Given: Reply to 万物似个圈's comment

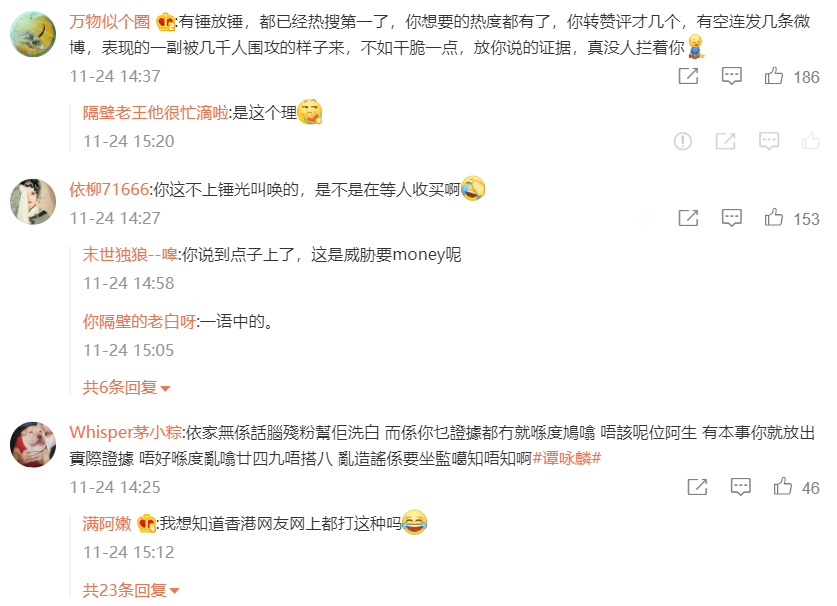Looking at the screenshot, I should click(731, 76).
